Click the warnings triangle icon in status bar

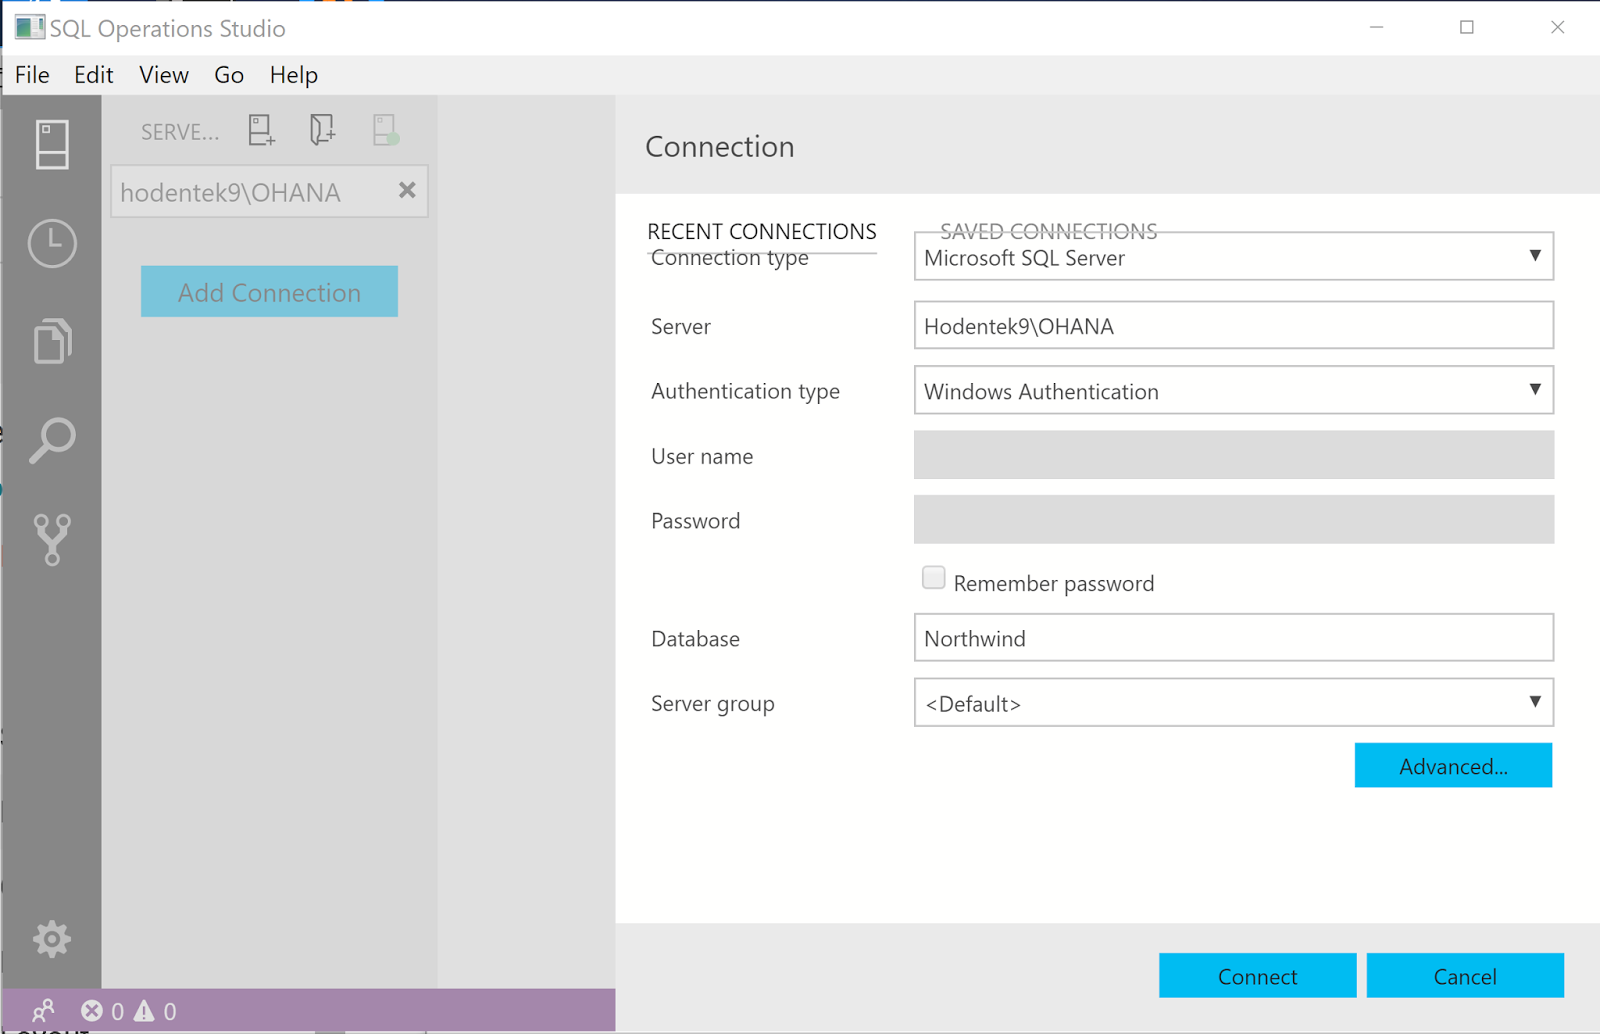click(145, 1011)
